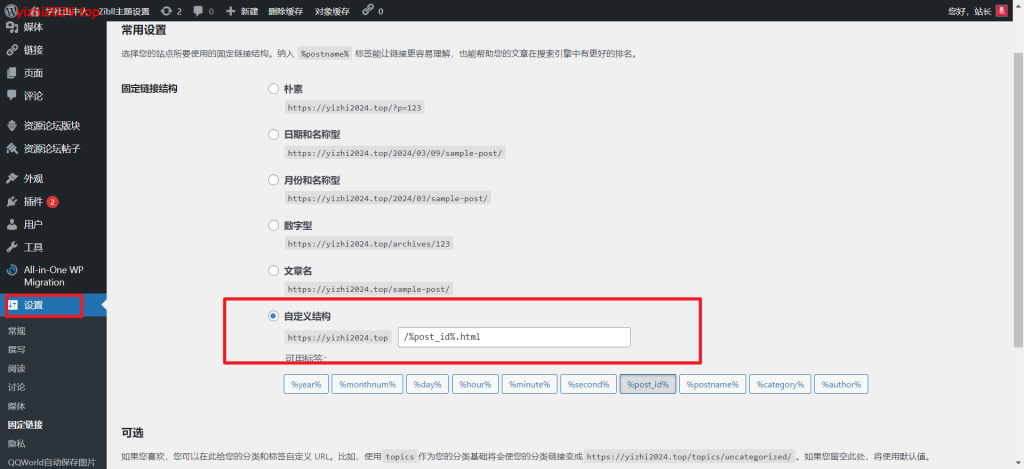Screen dimensions: 1024x469
Task: Open 撰写 settings submenu item
Action: click(16, 349)
